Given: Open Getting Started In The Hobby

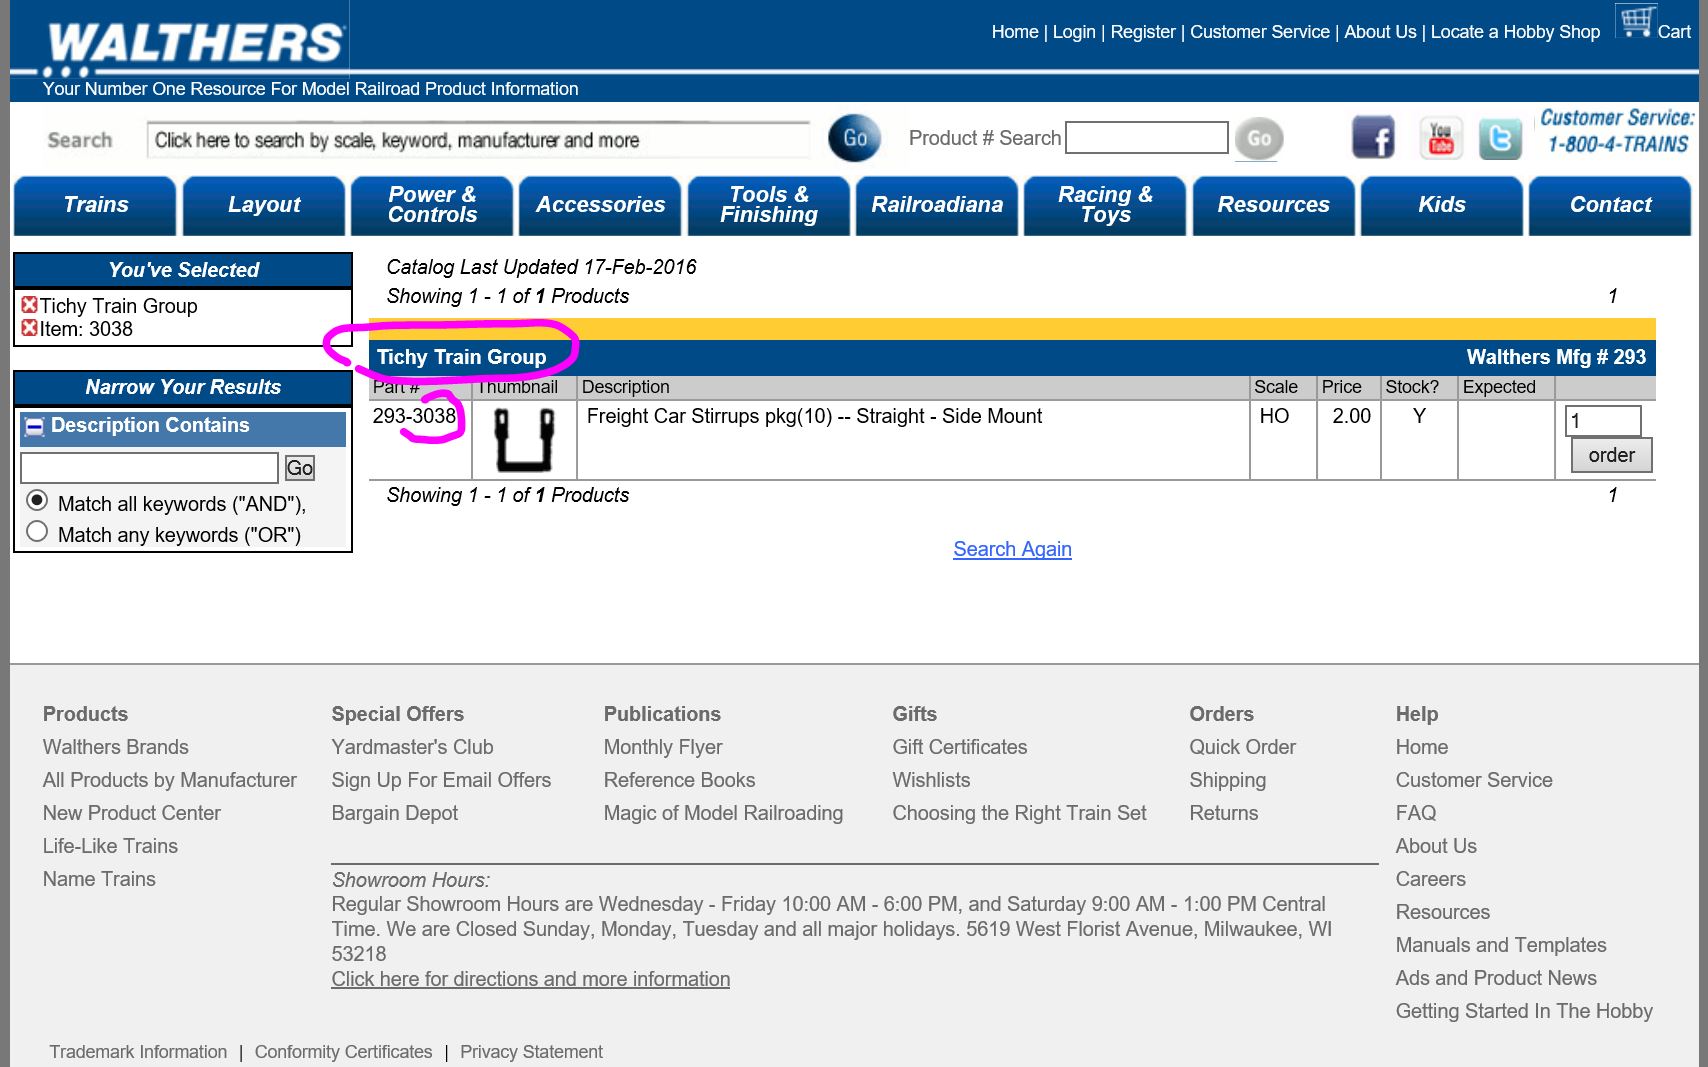Looking at the screenshot, I should point(1523,1011).
